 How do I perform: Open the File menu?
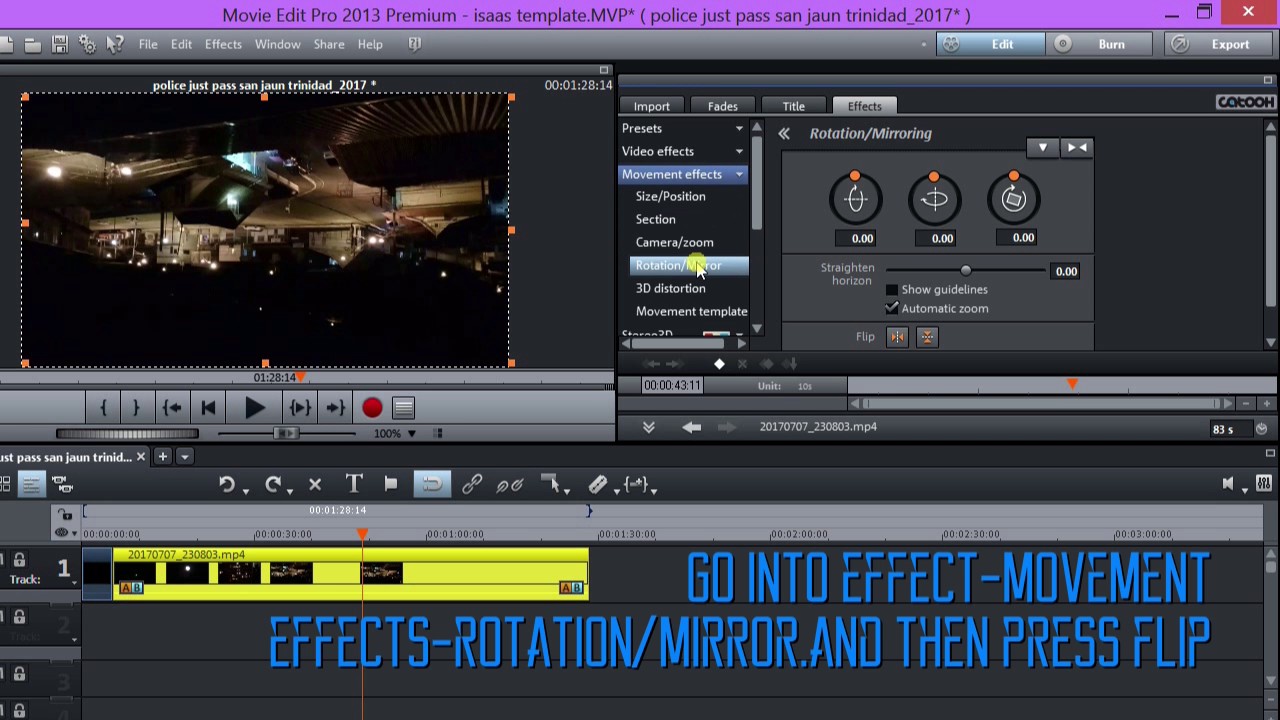[x=148, y=44]
